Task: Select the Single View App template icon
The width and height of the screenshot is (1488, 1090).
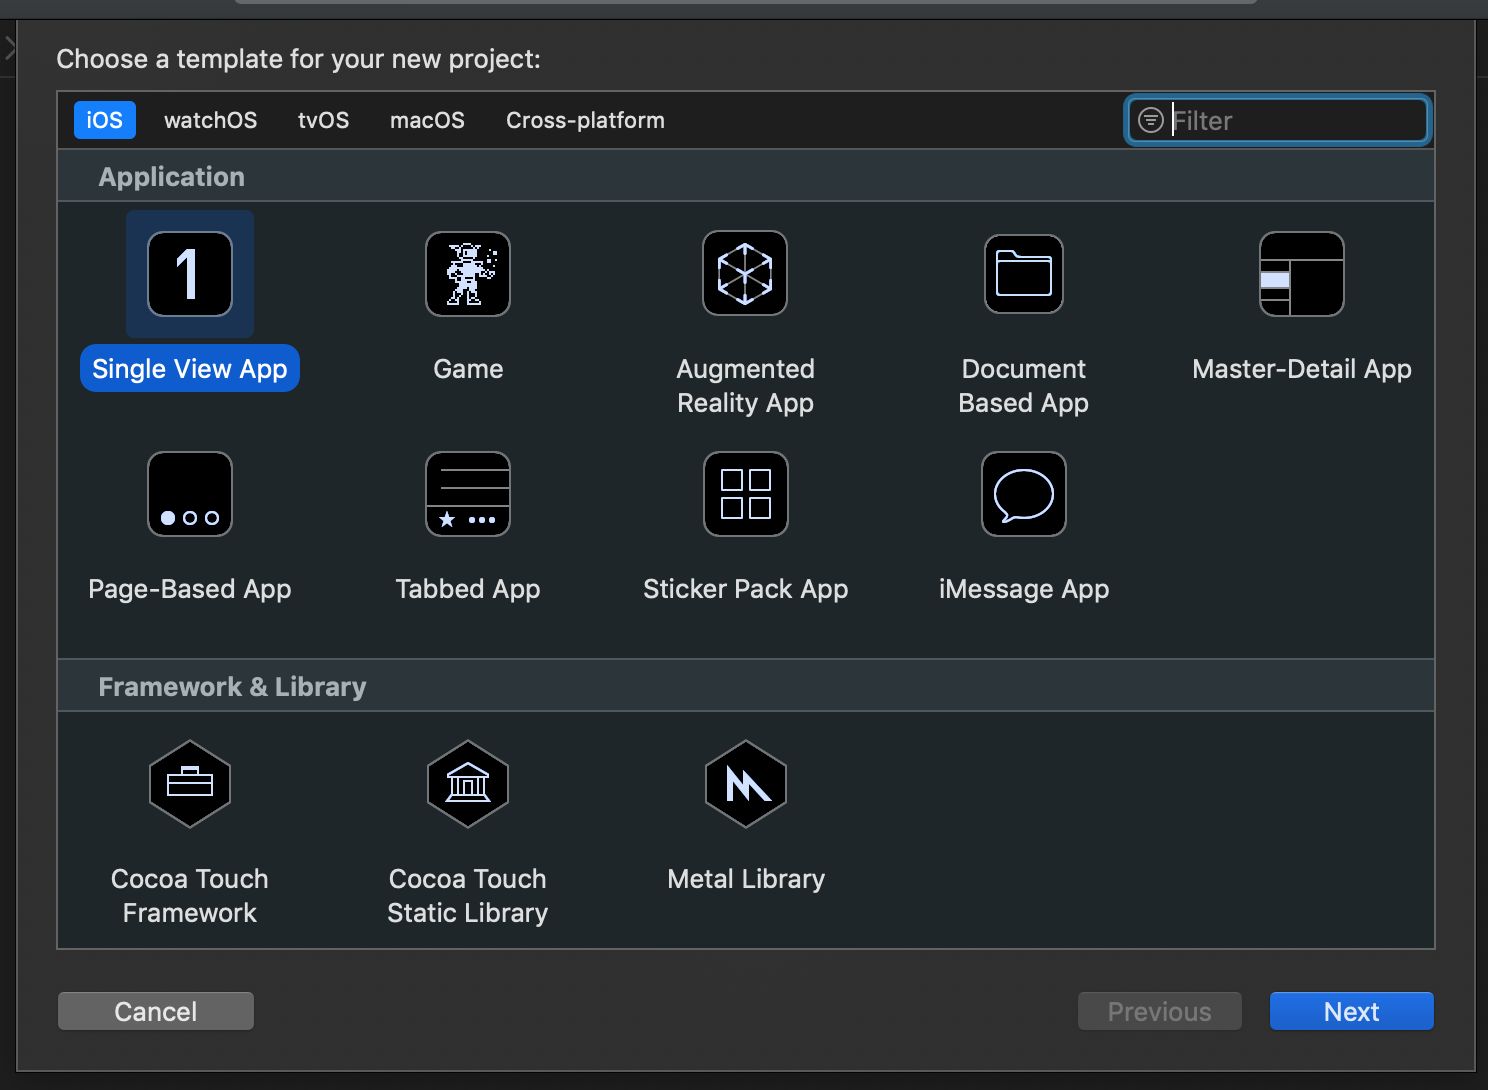Action: tap(190, 274)
